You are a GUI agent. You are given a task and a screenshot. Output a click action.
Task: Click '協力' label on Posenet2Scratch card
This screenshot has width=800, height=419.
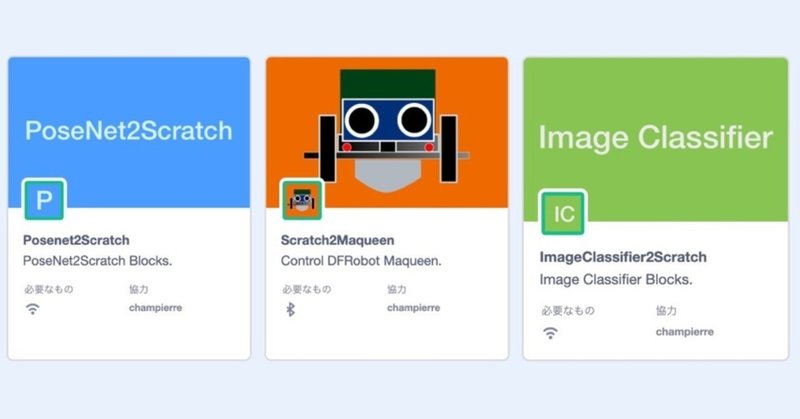(x=138, y=289)
